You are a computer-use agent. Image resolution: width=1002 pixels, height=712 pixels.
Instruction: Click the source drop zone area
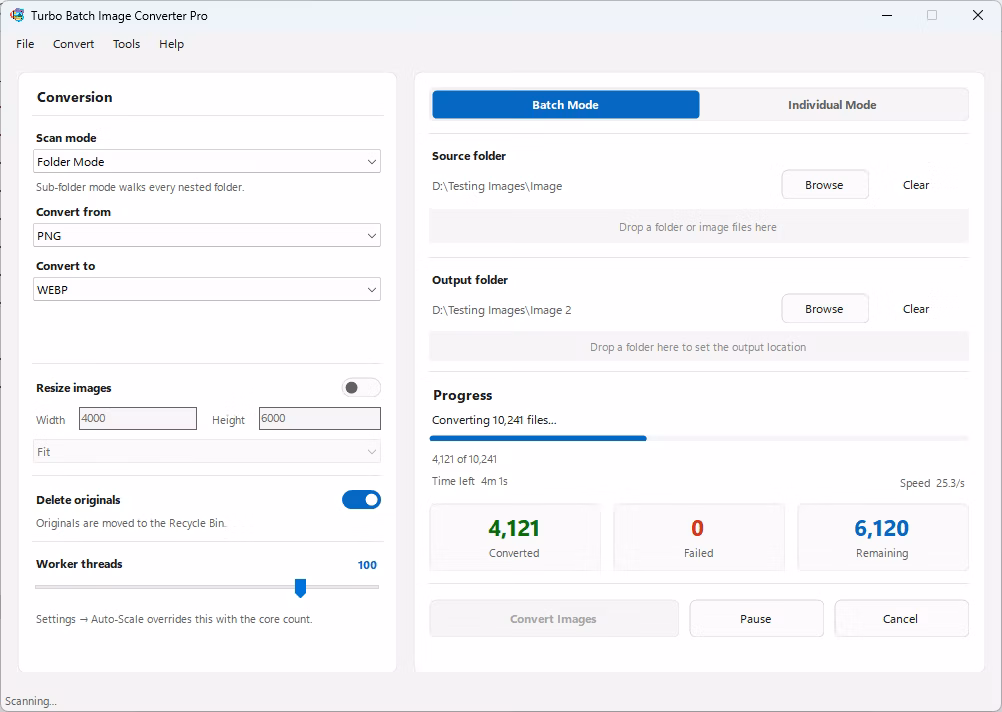click(x=698, y=227)
